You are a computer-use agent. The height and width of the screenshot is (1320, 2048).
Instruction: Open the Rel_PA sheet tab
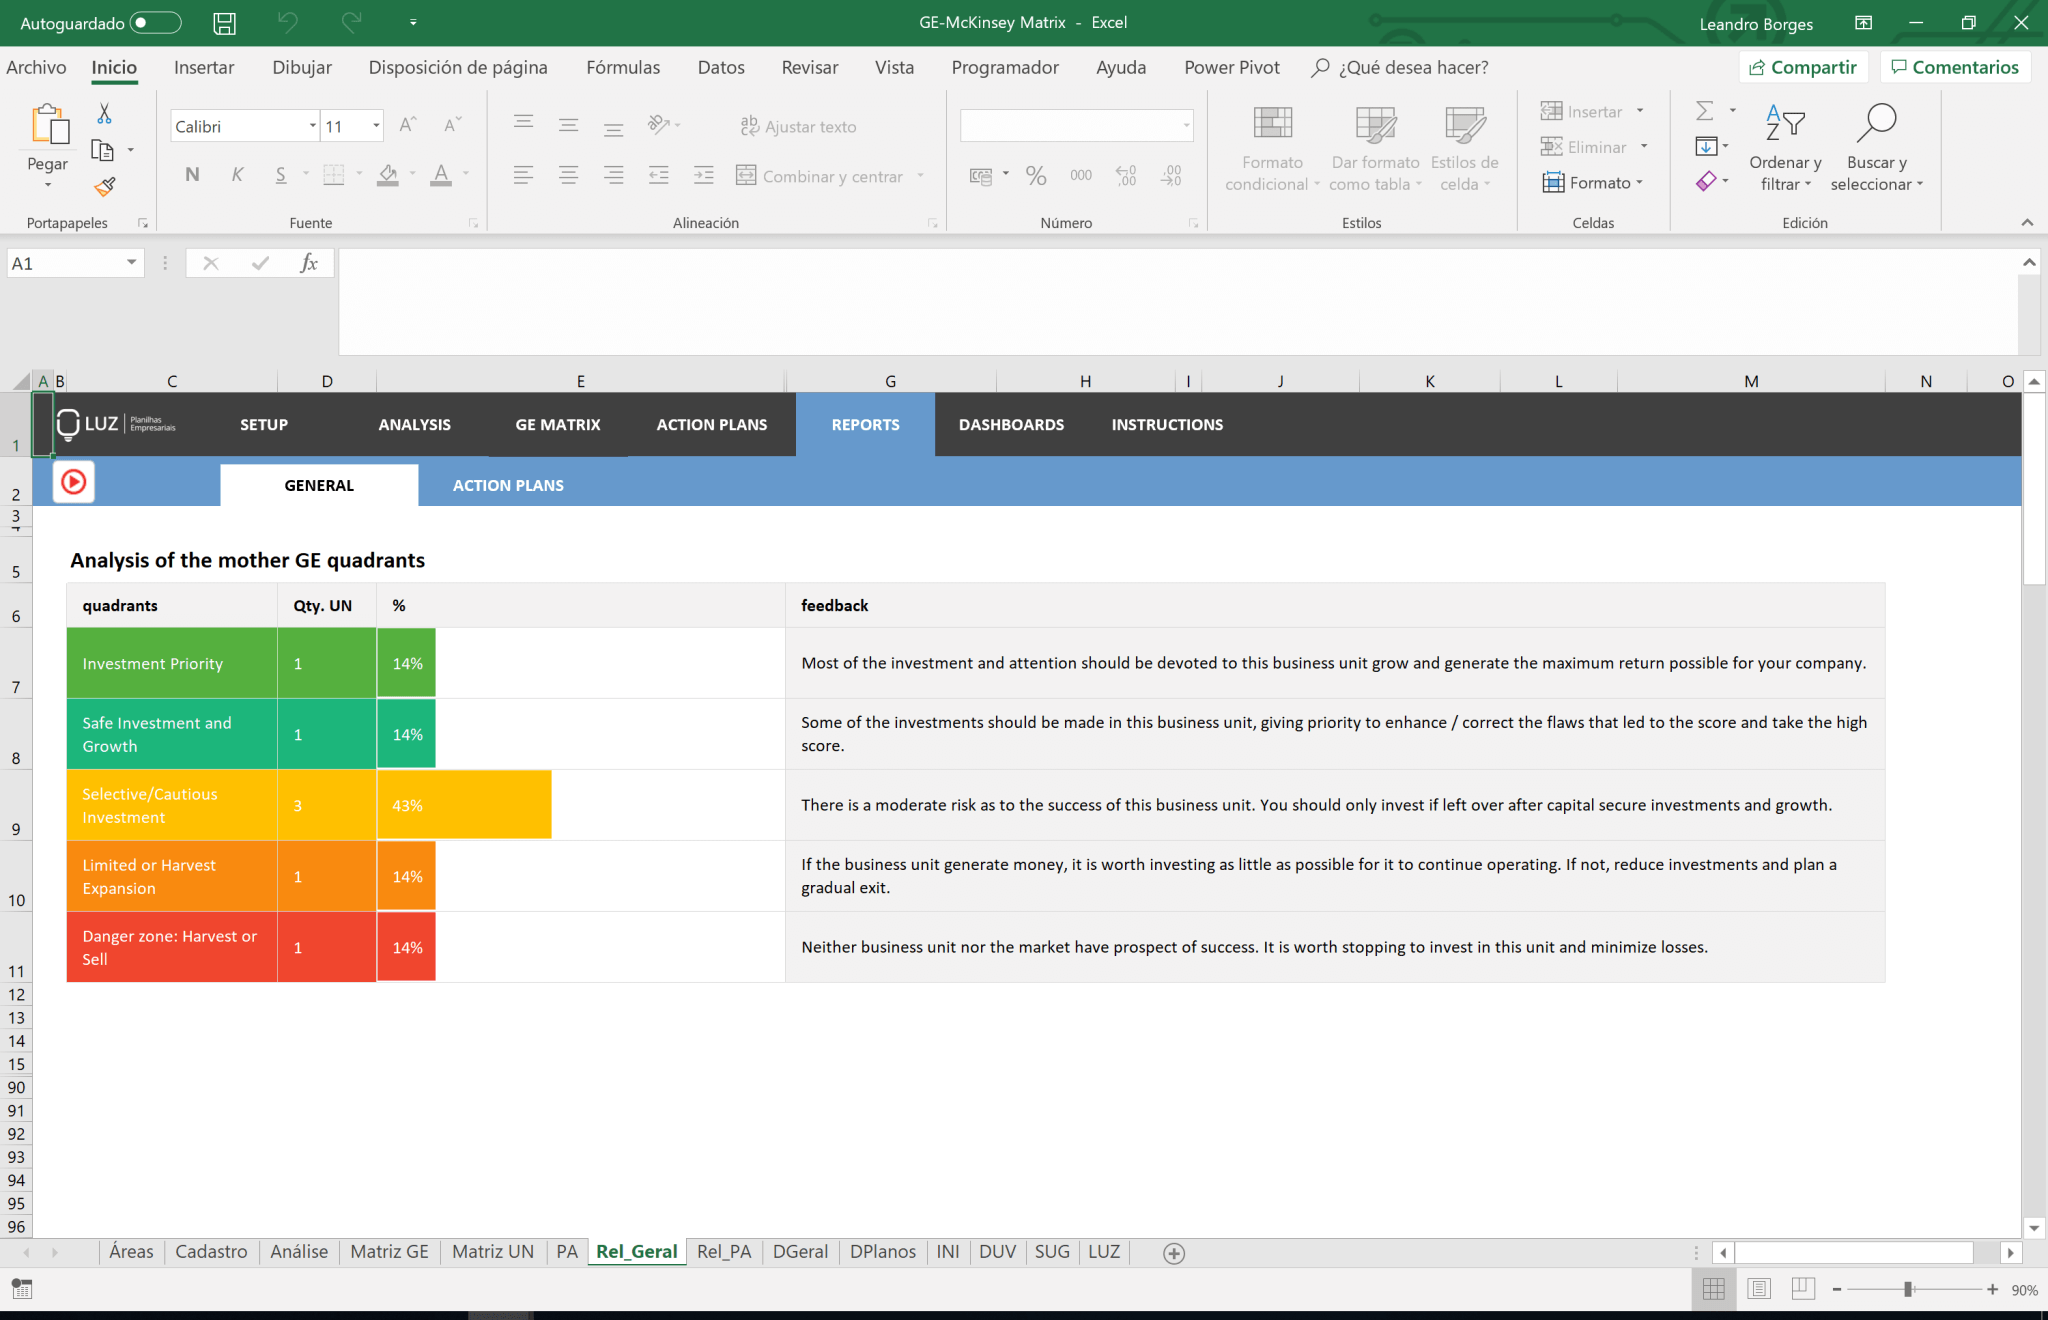(x=724, y=1251)
